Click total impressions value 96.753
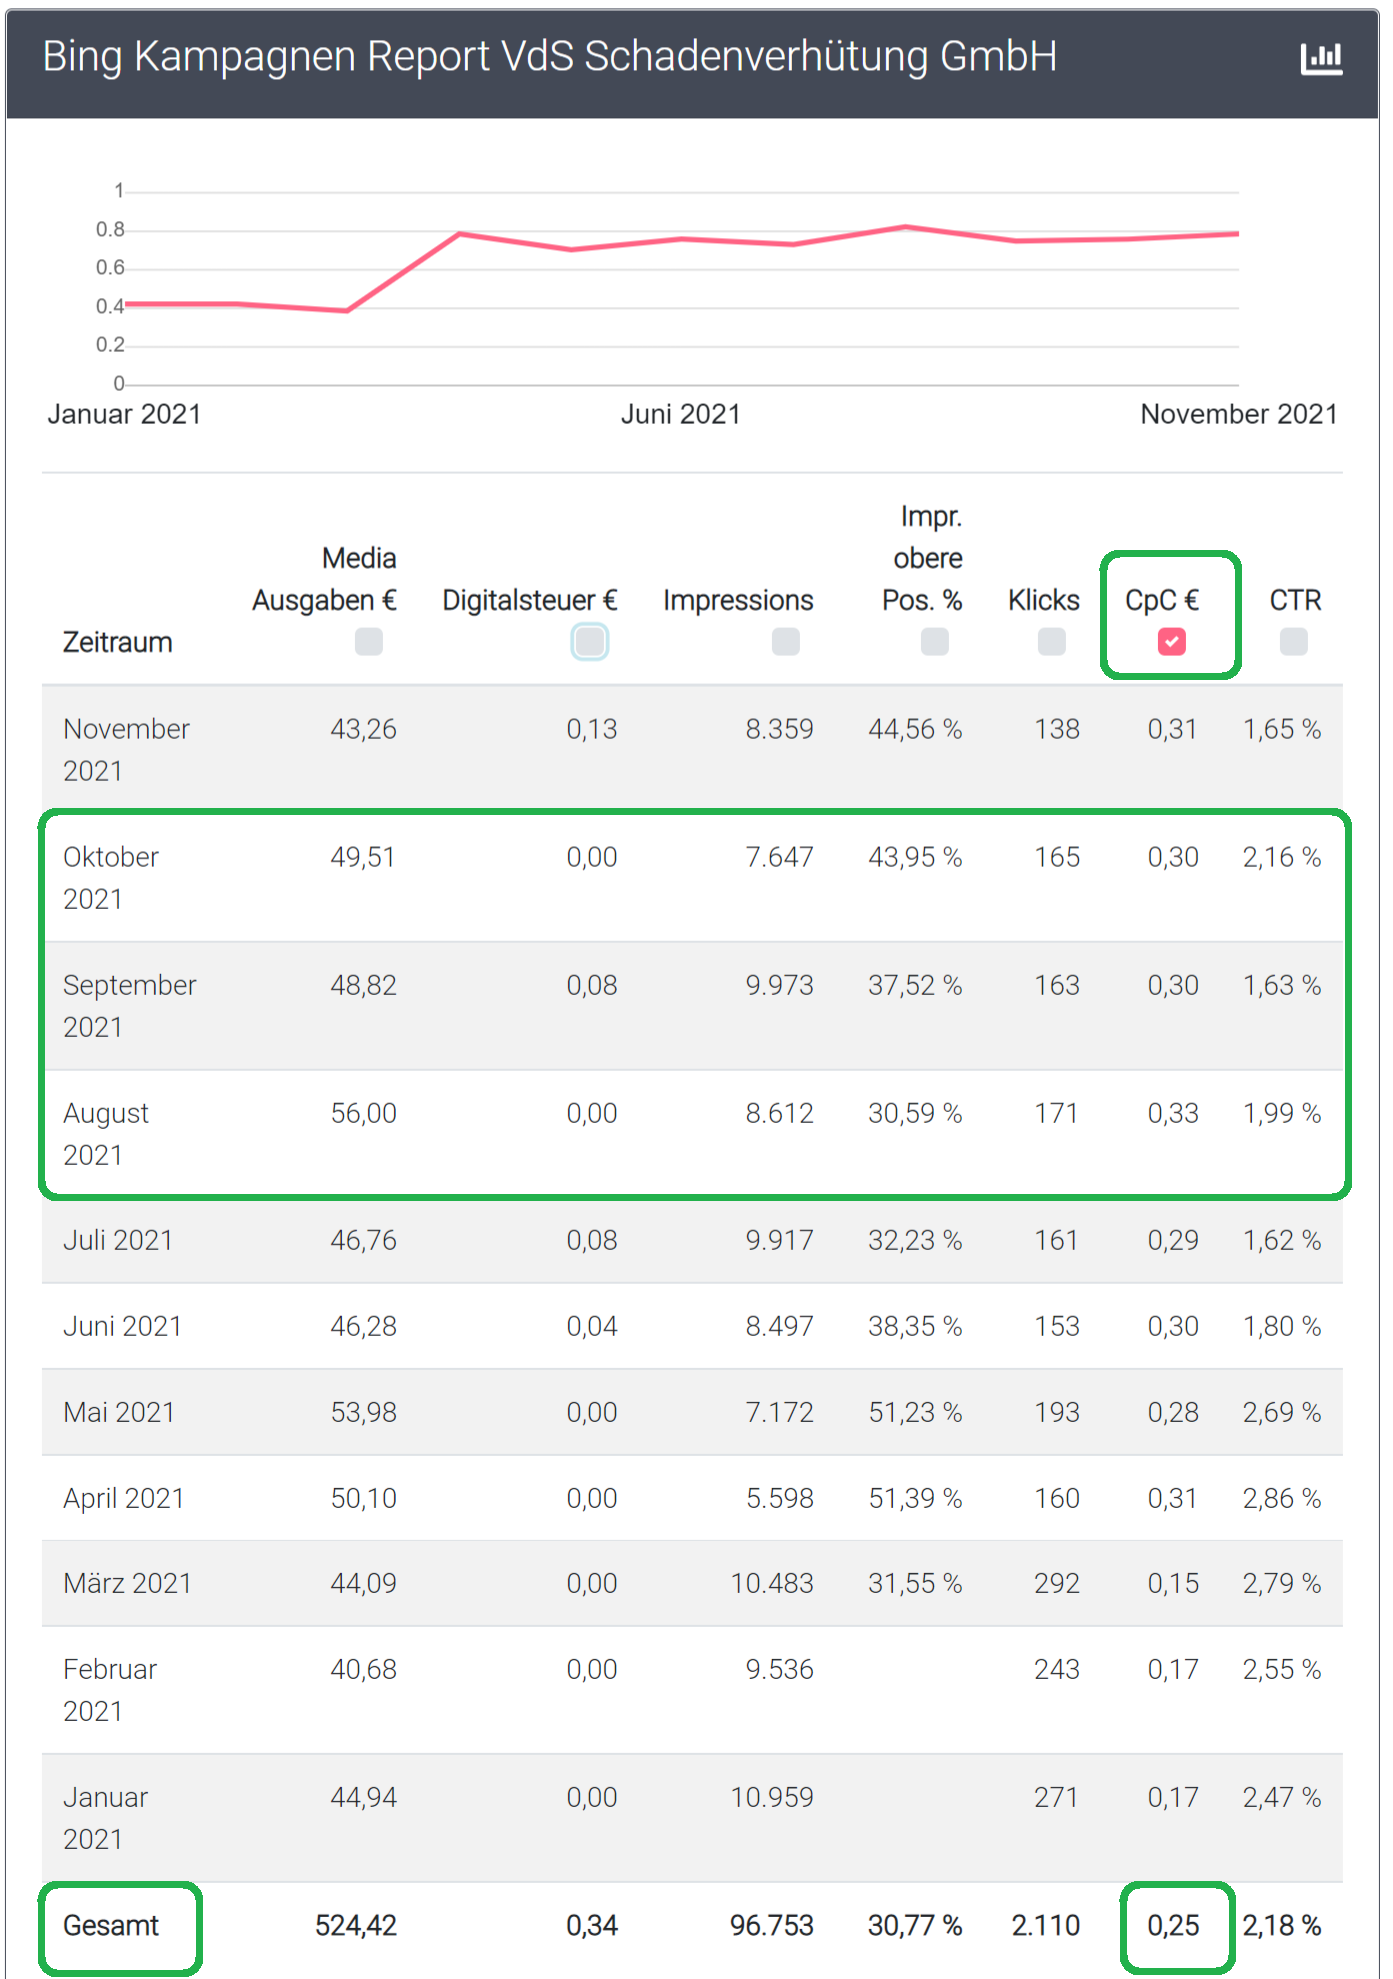Viewport: 1393px width, 1979px height. click(772, 1925)
